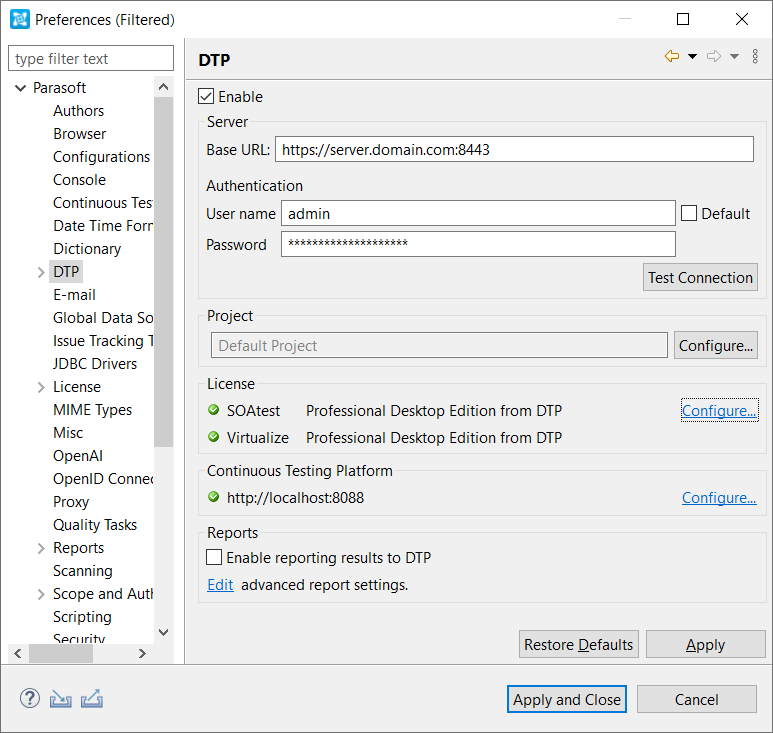Image resolution: width=773 pixels, height=733 pixels.
Task: Open the Dictionary preferences page
Action: [x=87, y=249]
